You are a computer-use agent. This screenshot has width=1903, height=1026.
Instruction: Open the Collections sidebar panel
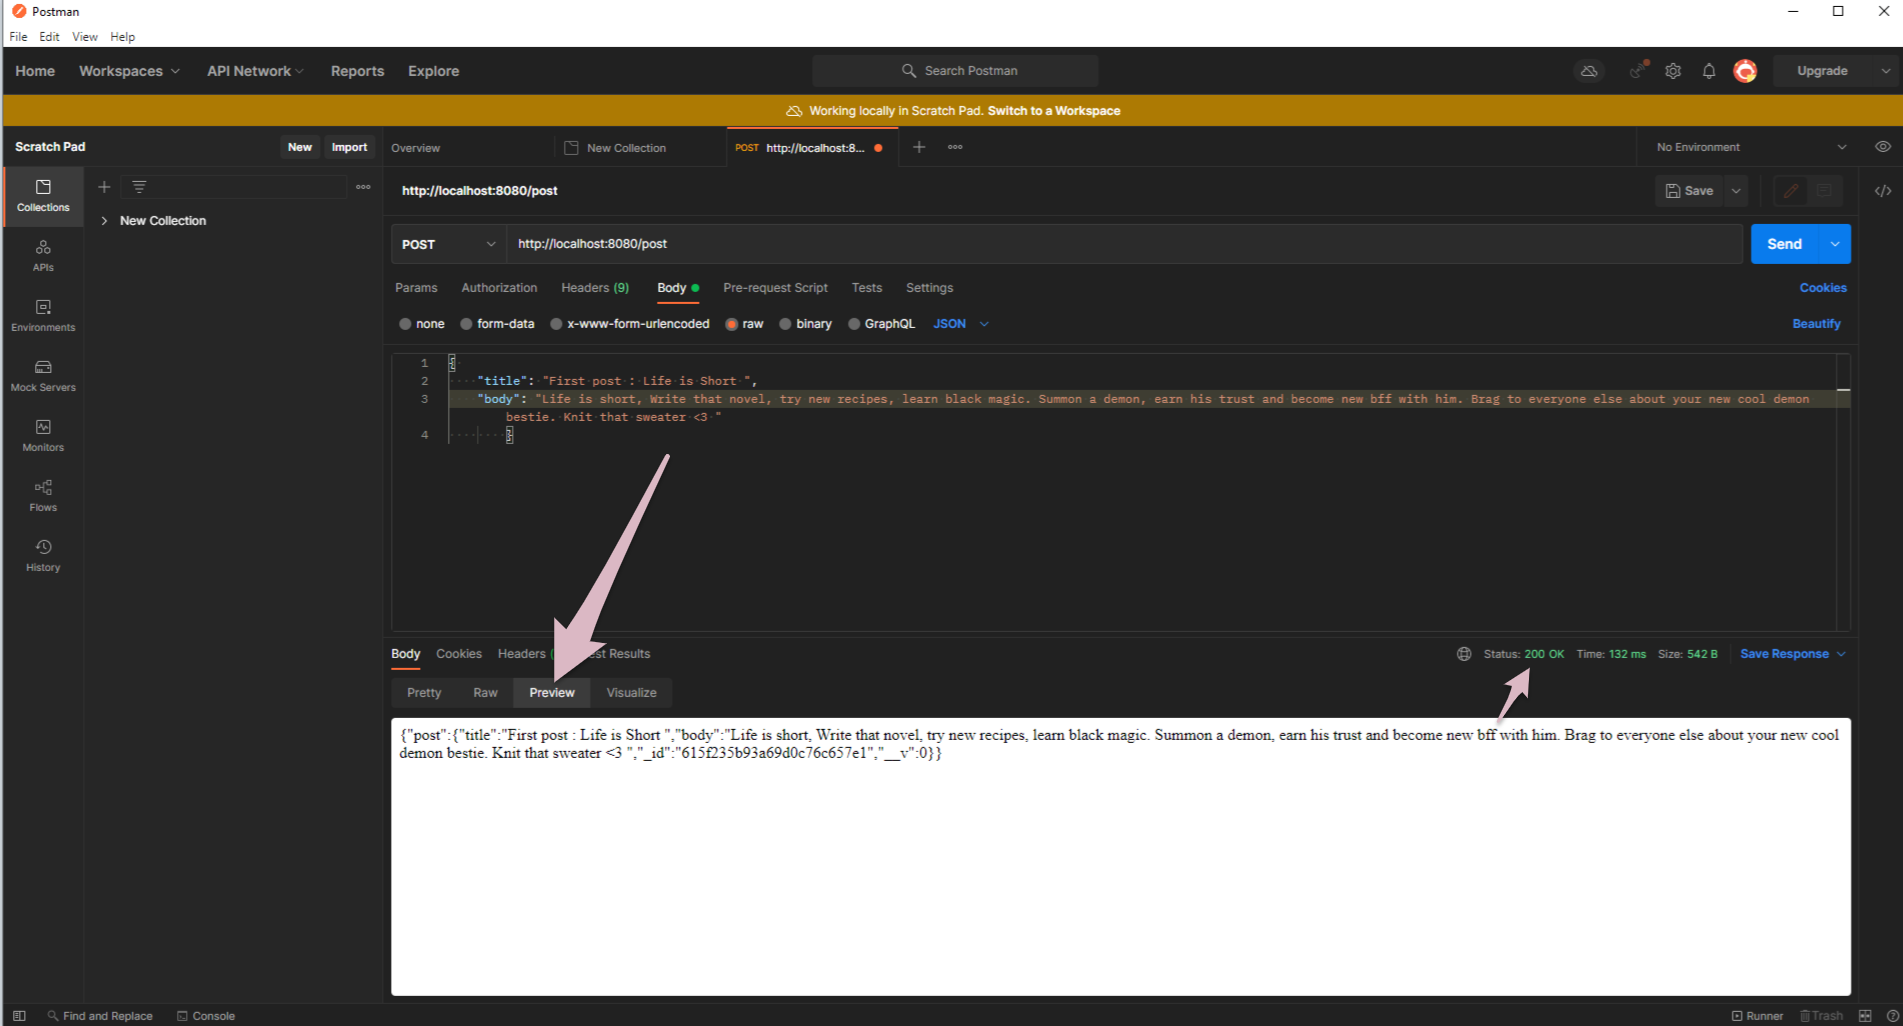coord(43,196)
